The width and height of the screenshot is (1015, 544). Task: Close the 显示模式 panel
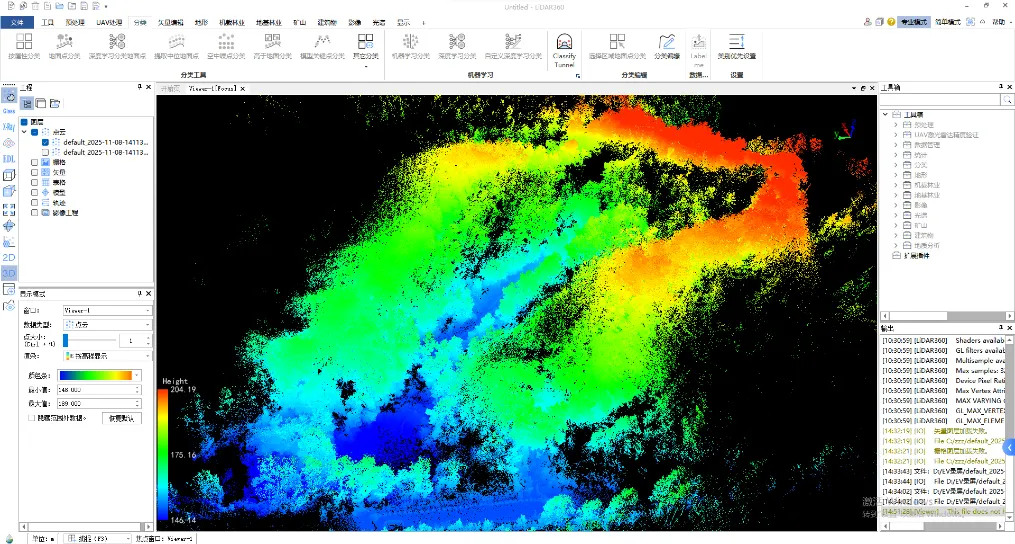(x=148, y=293)
